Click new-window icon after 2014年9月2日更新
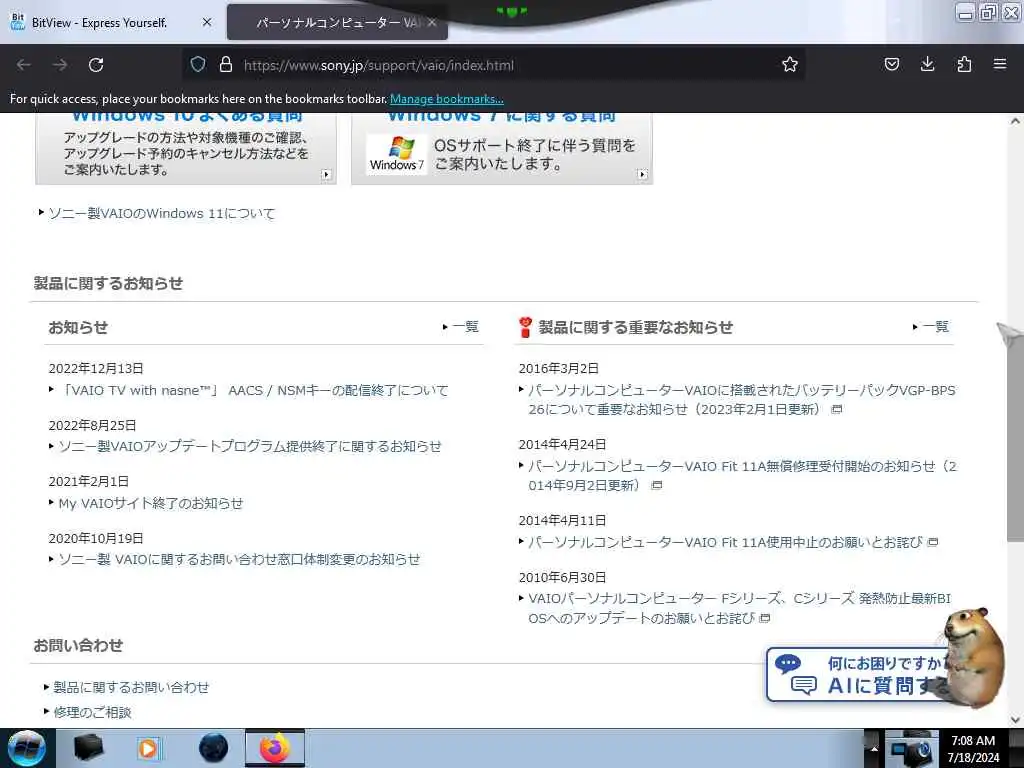 pyautogui.click(x=657, y=485)
